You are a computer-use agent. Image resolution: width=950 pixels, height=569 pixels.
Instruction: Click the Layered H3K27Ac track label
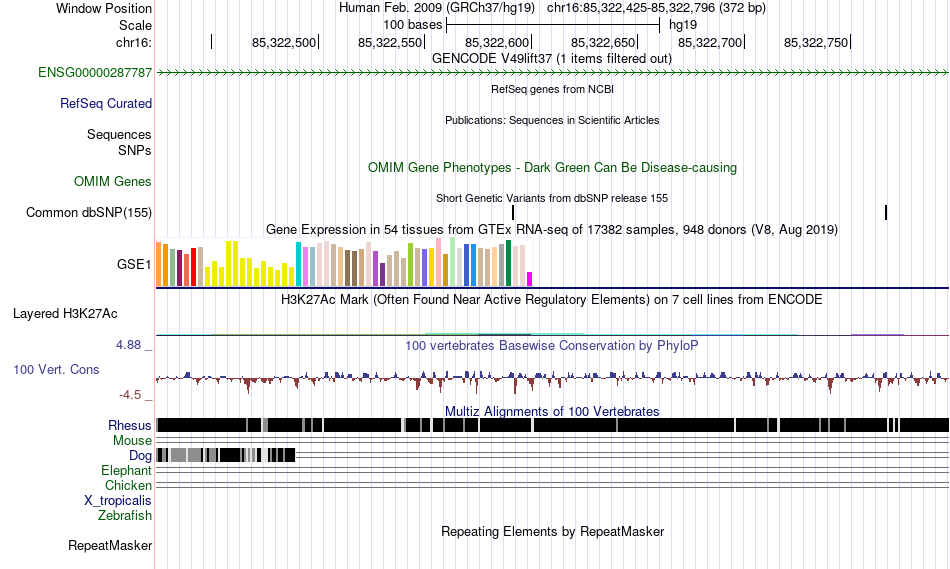(x=65, y=313)
